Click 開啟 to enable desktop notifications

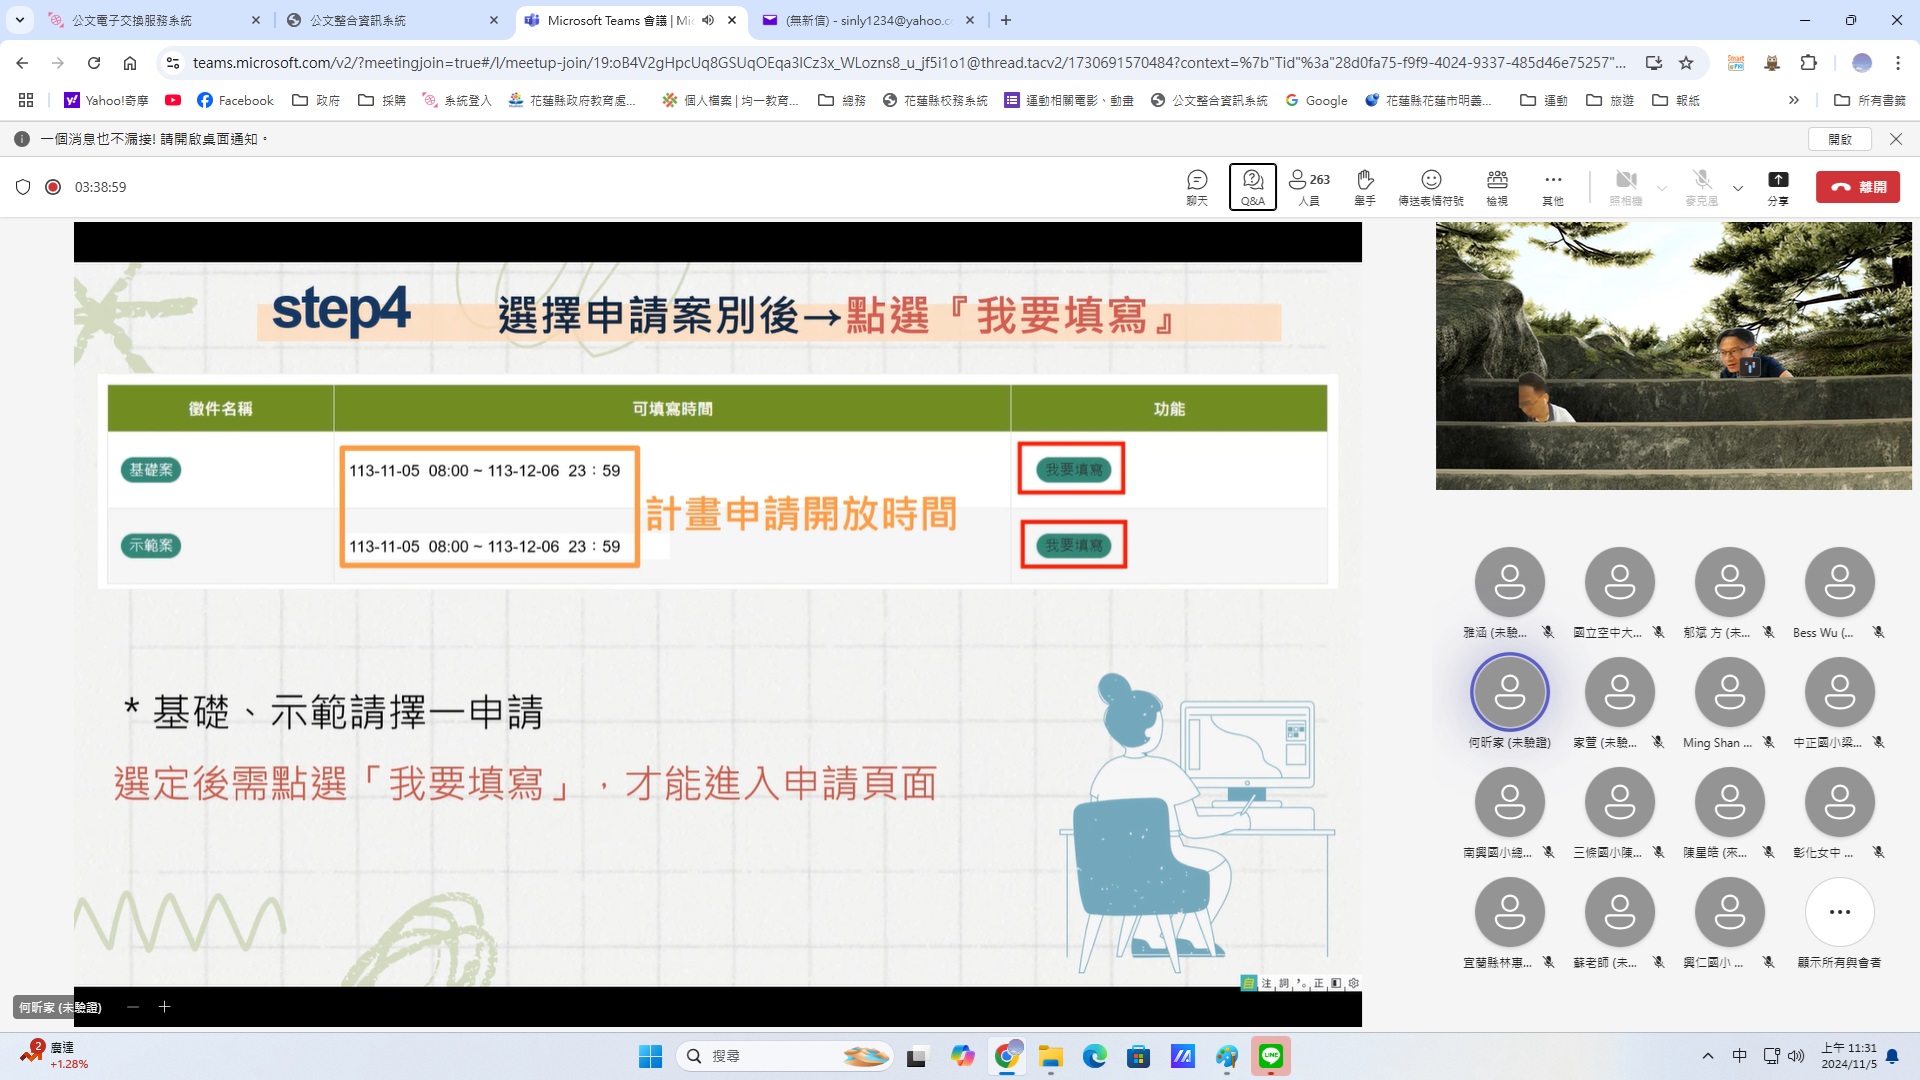1840,139
